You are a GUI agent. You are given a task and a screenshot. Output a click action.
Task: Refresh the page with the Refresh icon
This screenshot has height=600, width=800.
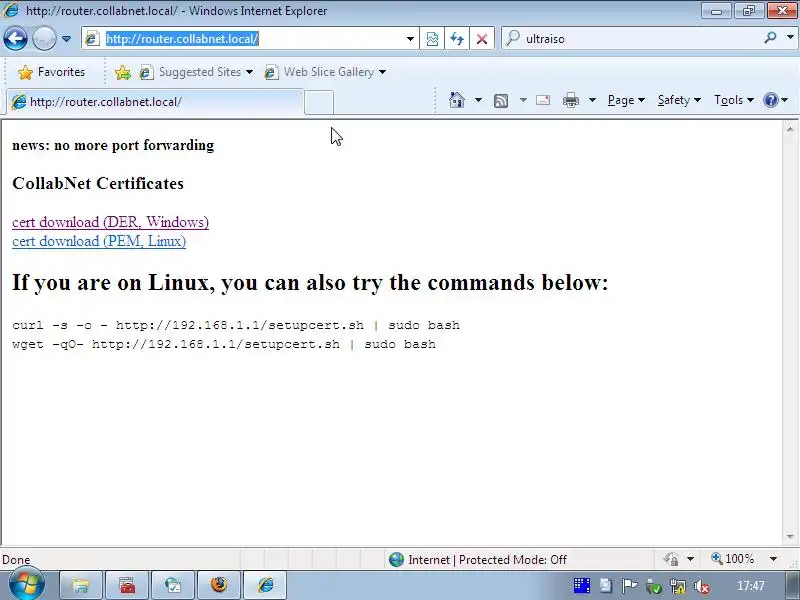click(457, 39)
